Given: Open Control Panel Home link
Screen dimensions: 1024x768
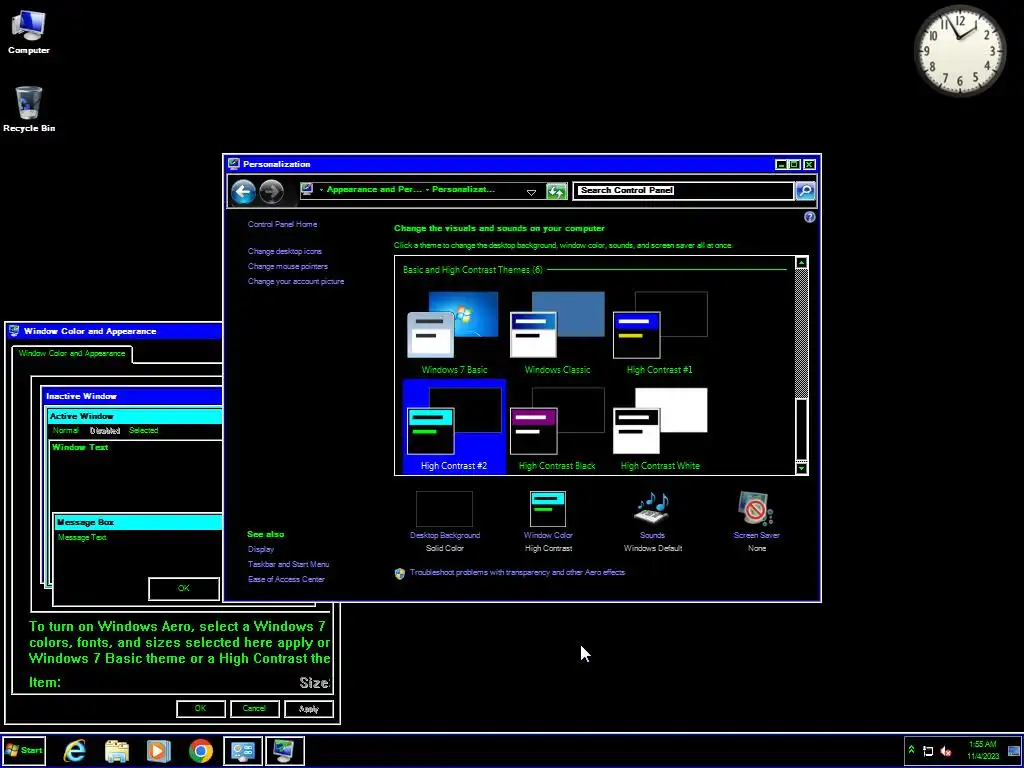Looking at the screenshot, I should 282,224.
